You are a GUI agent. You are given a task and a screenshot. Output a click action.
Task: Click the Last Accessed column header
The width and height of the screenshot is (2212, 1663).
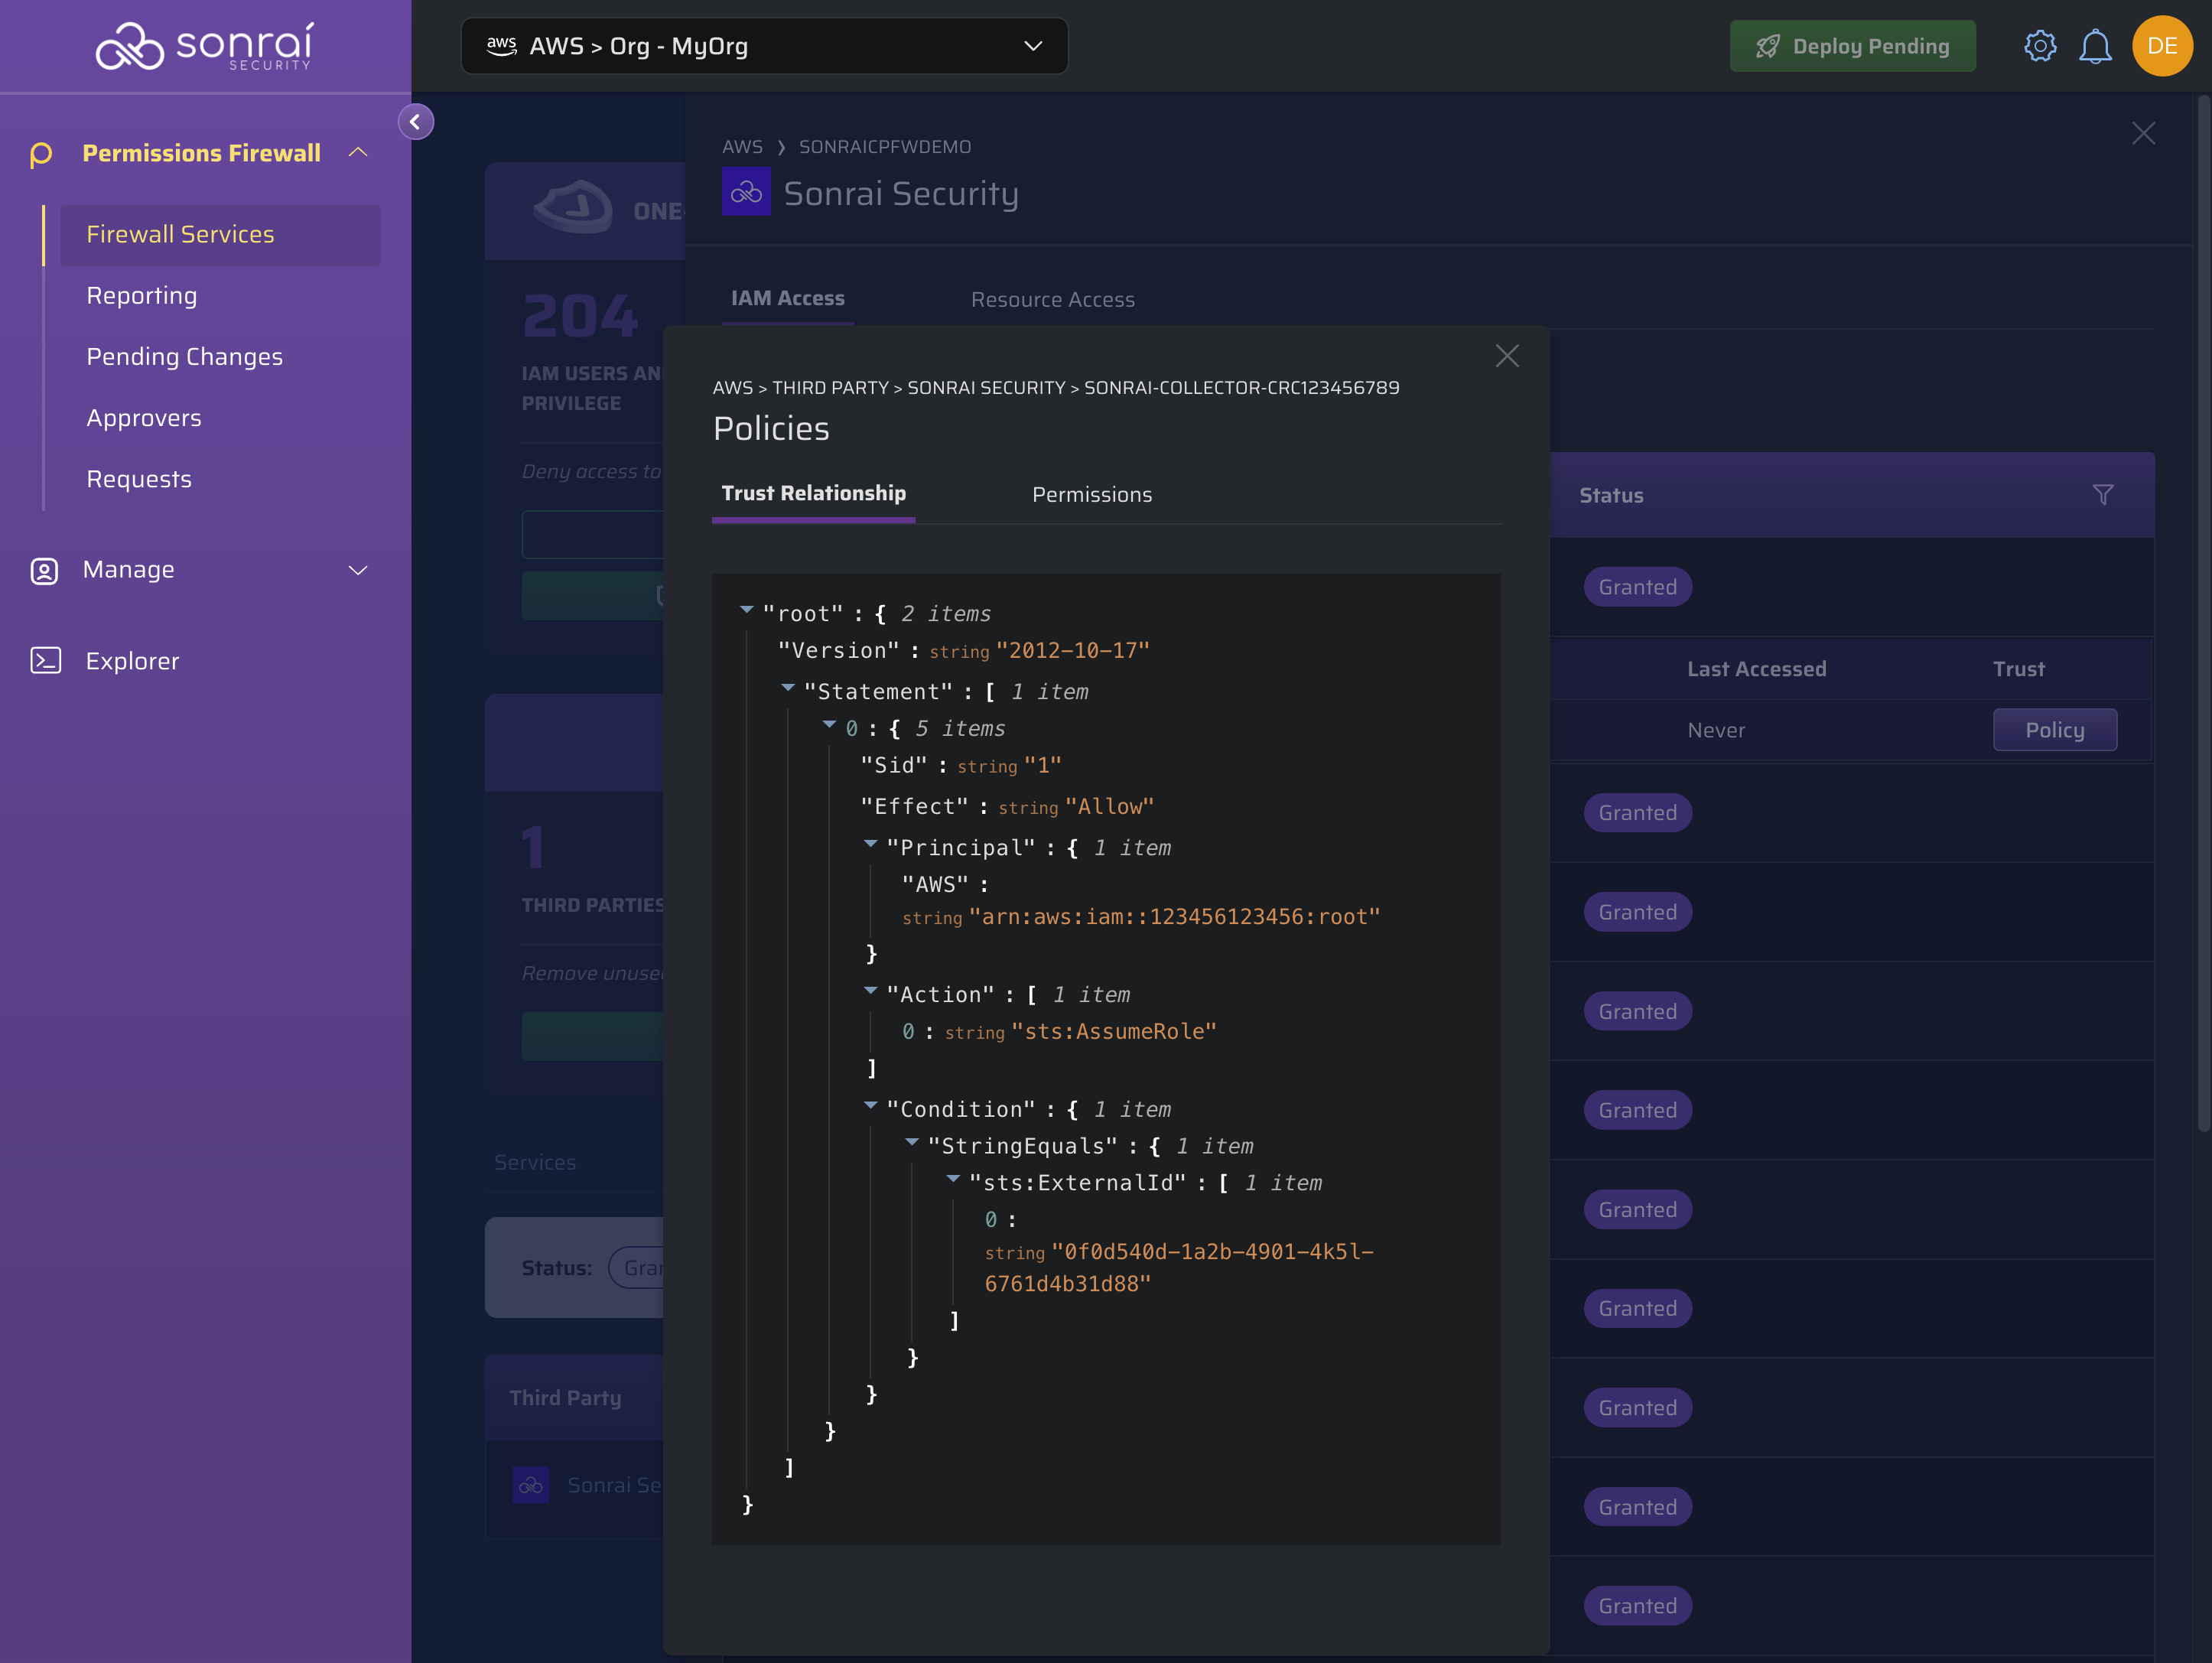point(1756,669)
